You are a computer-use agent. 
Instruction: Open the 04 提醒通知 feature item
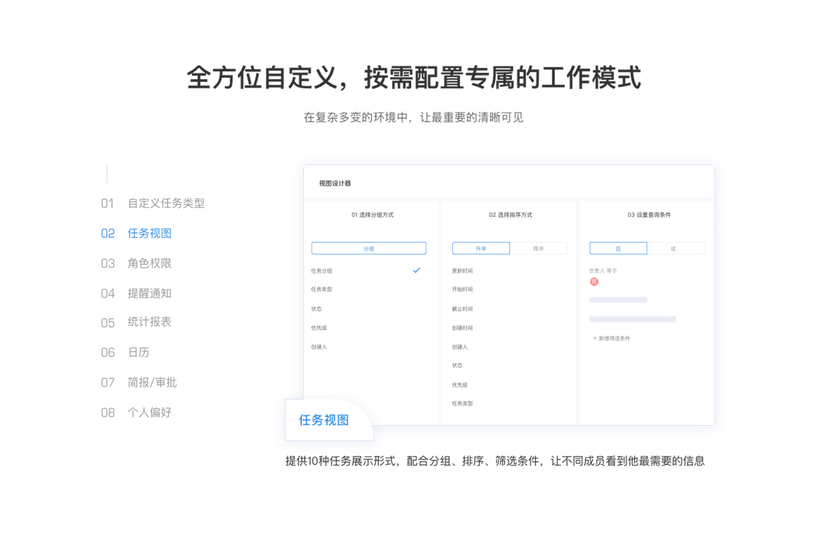(x=136, y=294)
